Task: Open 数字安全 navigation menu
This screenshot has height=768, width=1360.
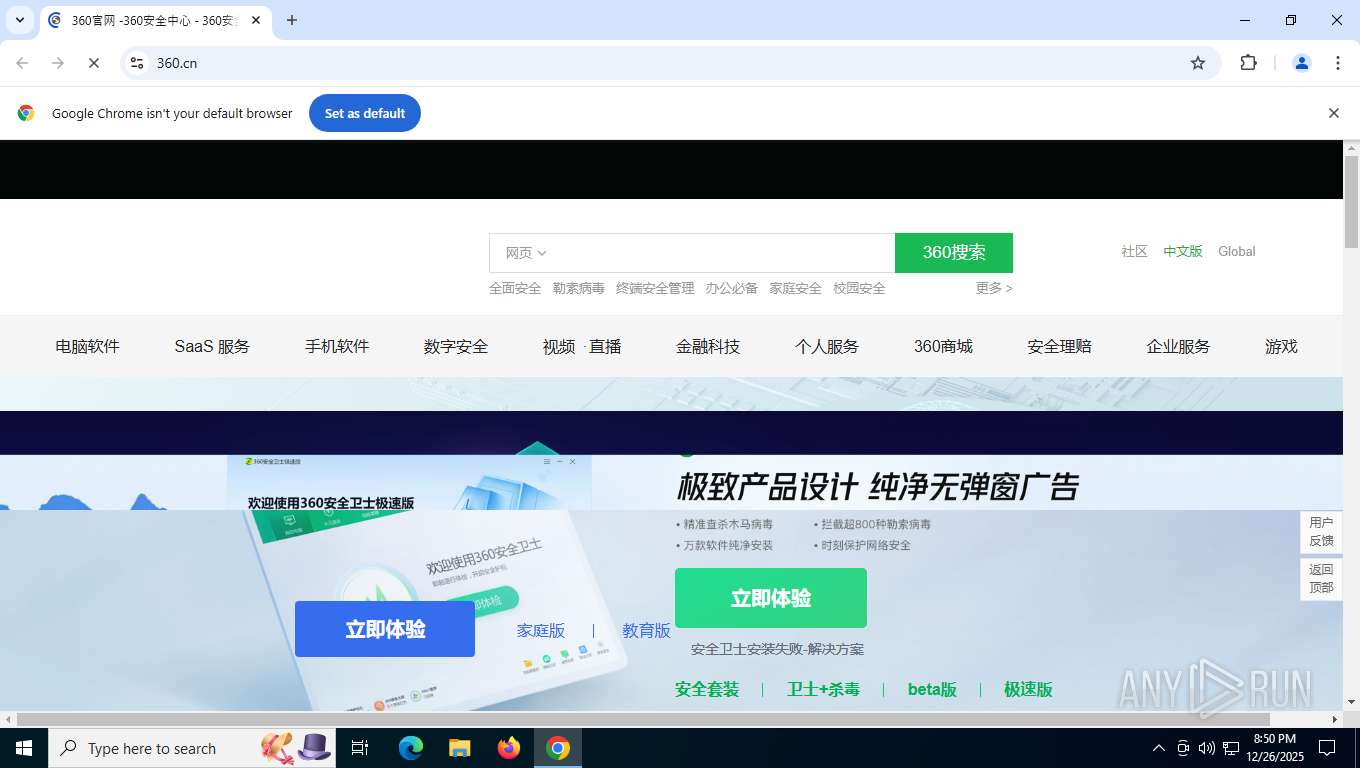Action: pyautogui.click(x=456, y=347)
